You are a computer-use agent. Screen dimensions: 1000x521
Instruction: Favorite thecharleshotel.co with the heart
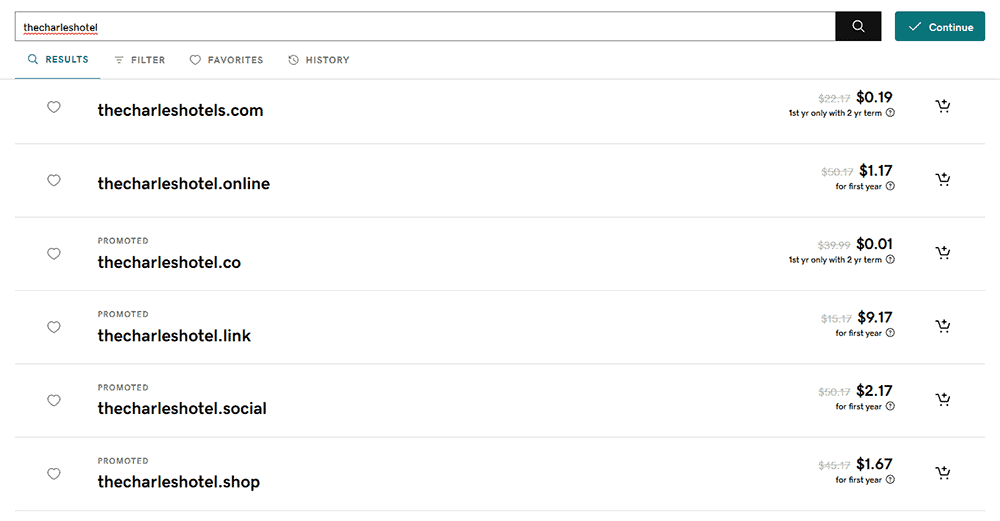[x=54, y=254]
